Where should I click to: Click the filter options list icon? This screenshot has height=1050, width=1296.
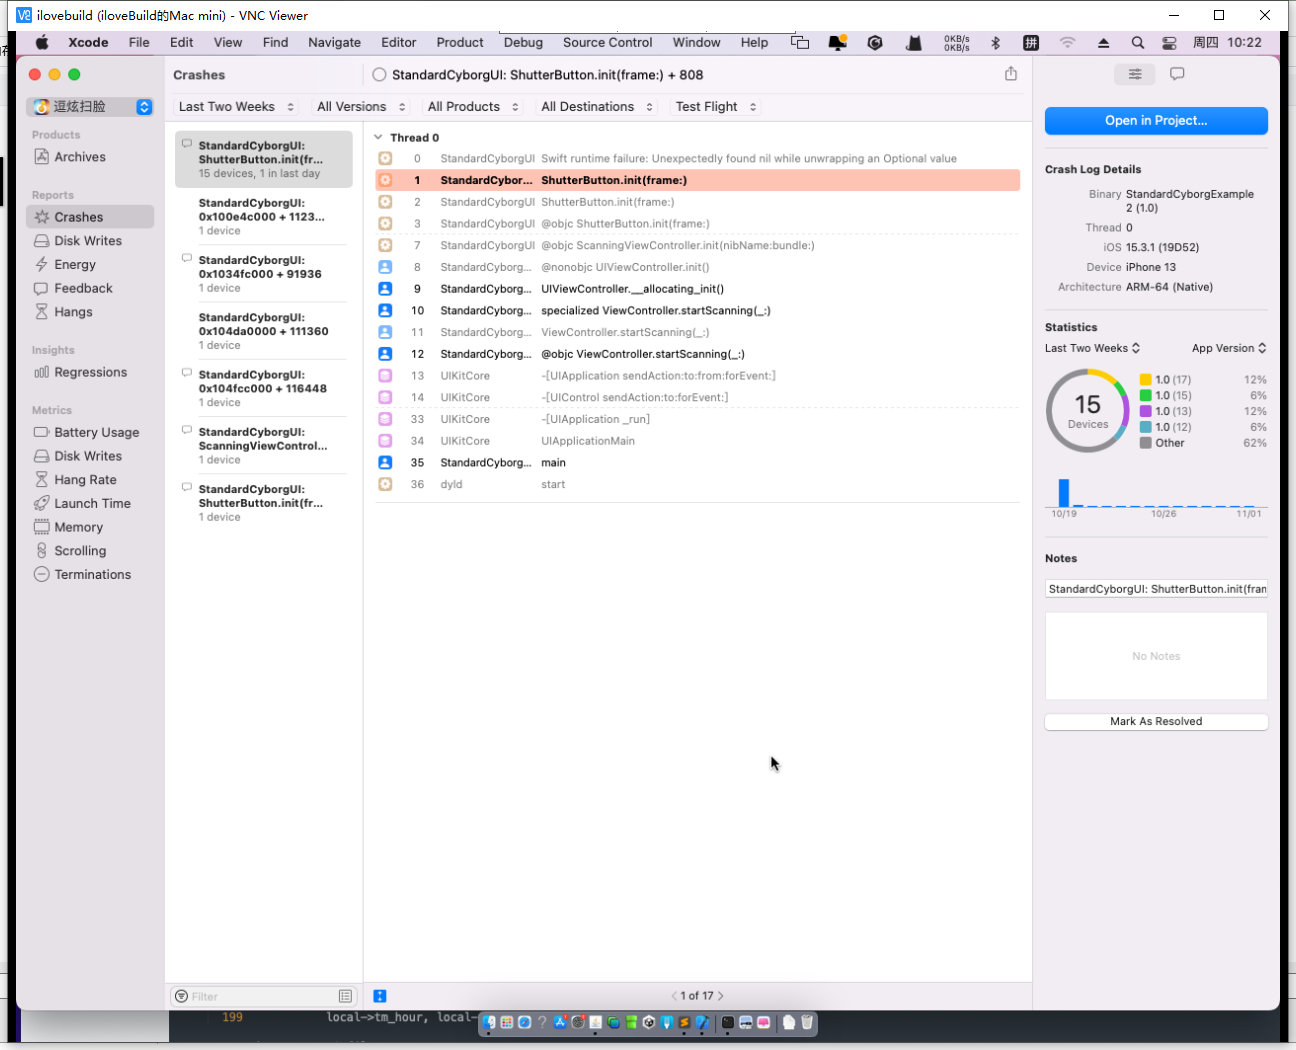345,996
